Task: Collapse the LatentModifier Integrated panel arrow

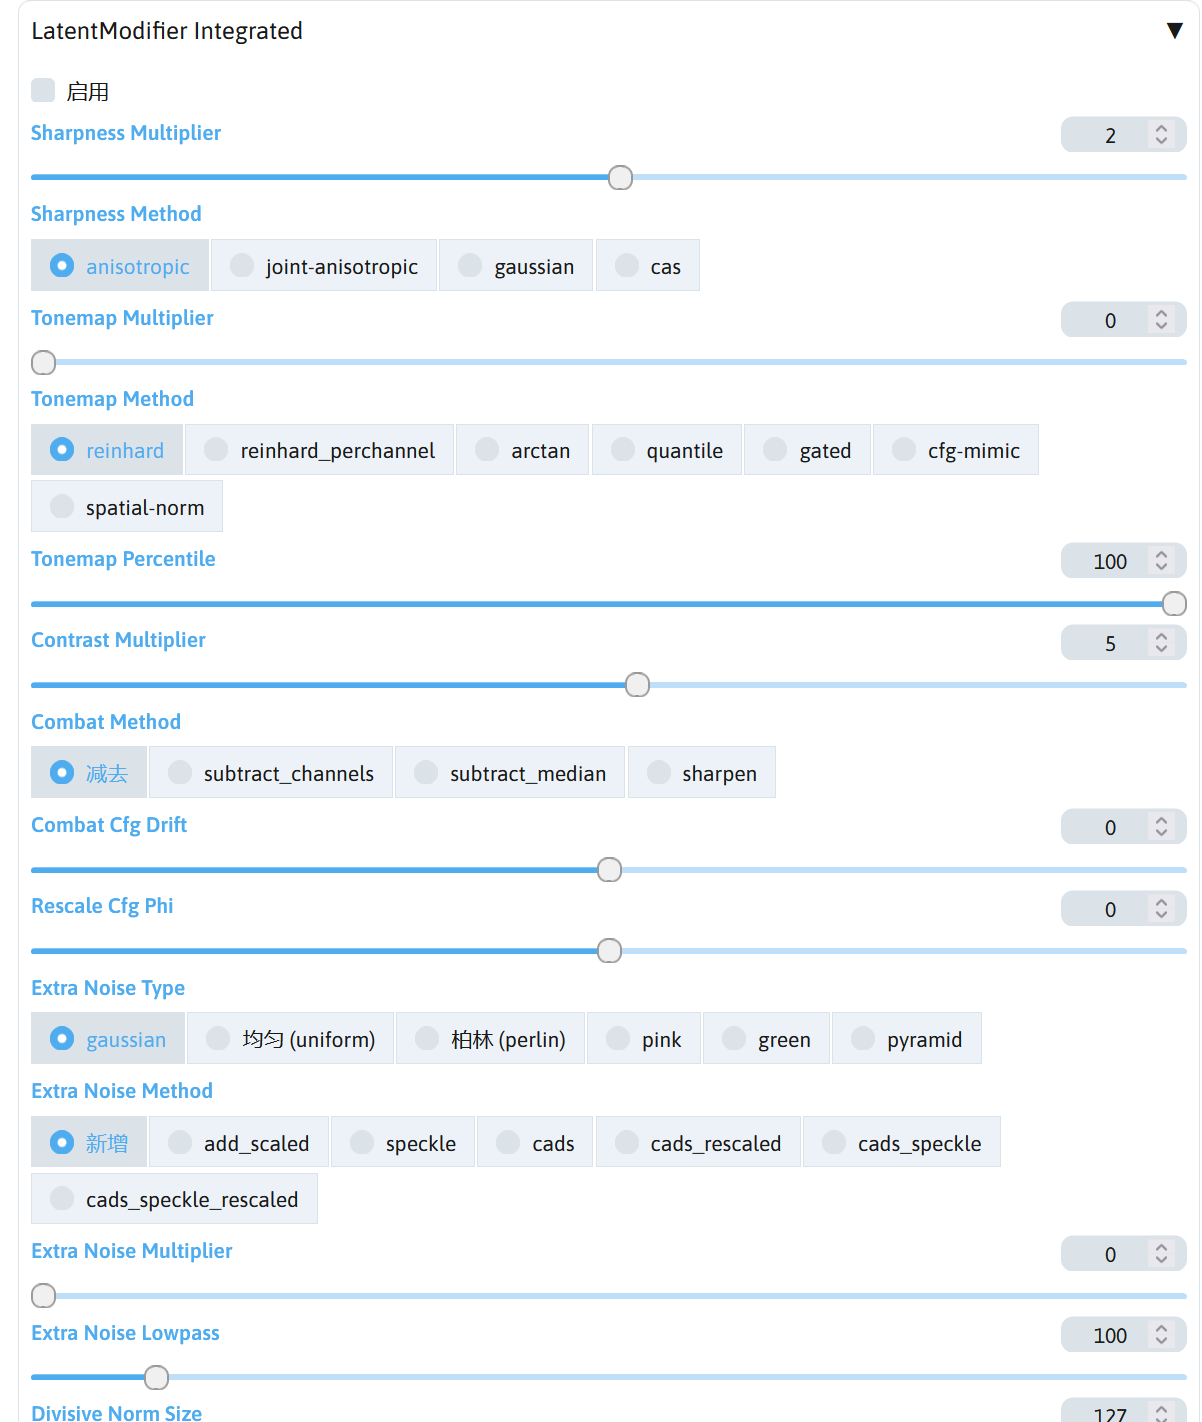Action: (x=1174, y=31)
